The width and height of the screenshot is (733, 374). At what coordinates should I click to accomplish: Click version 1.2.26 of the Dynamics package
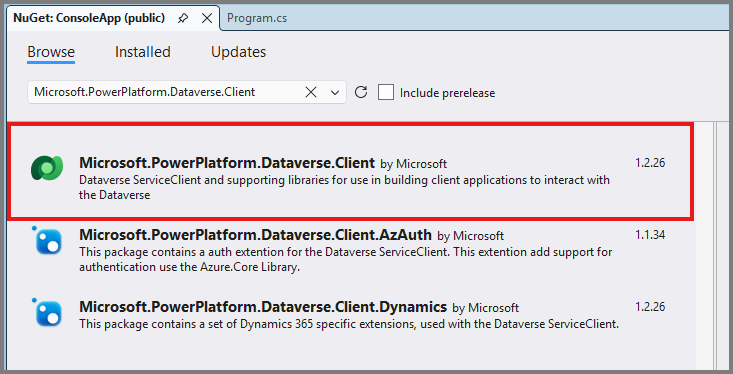pyautogui.click(x=650, y=307)
